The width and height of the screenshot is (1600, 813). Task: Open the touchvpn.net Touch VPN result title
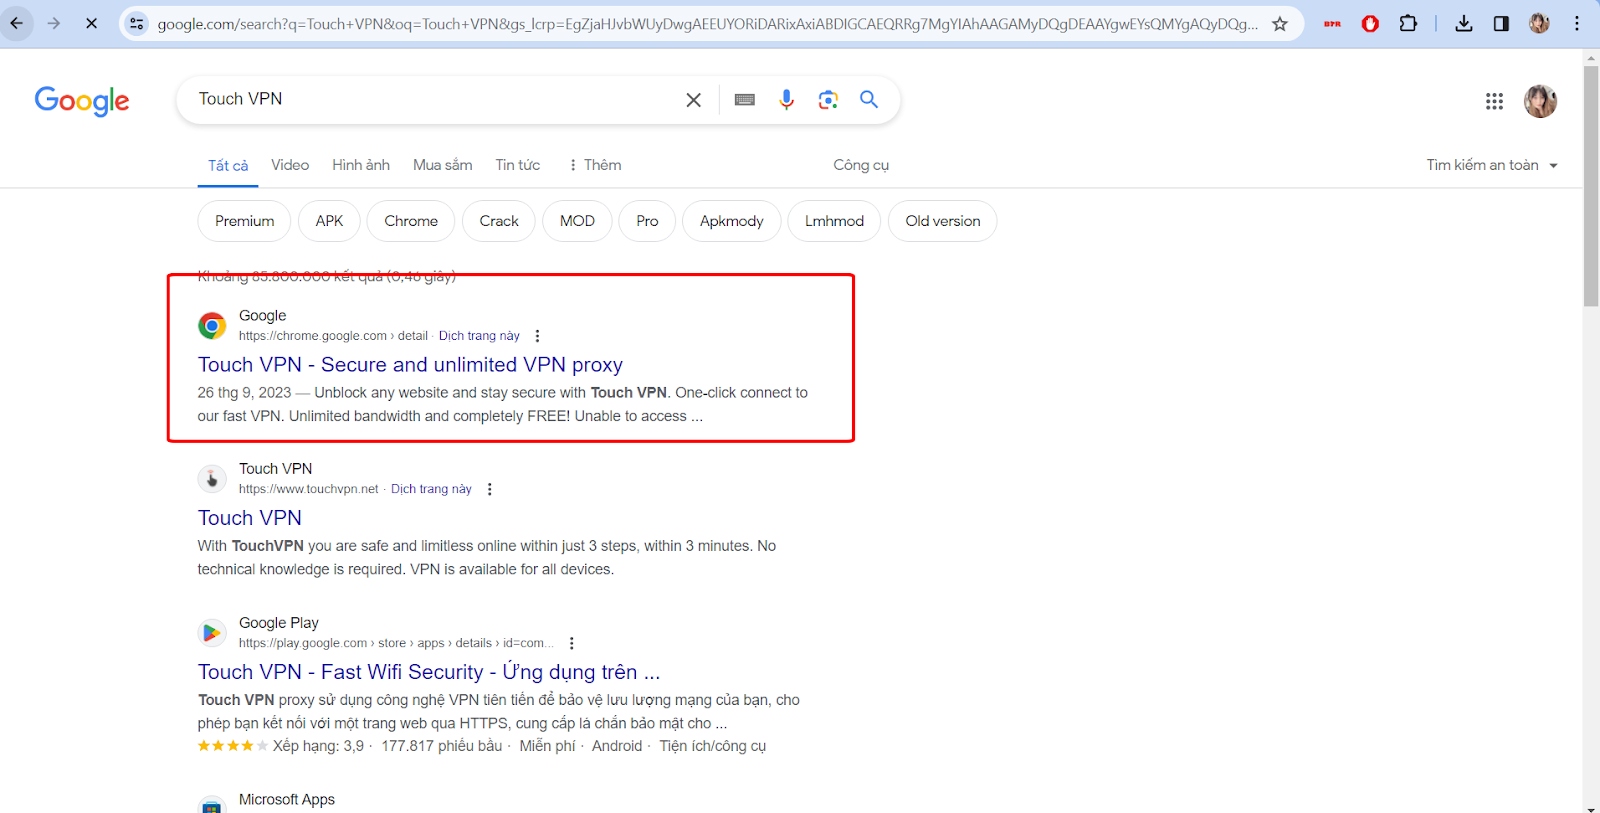click(250, 518)
